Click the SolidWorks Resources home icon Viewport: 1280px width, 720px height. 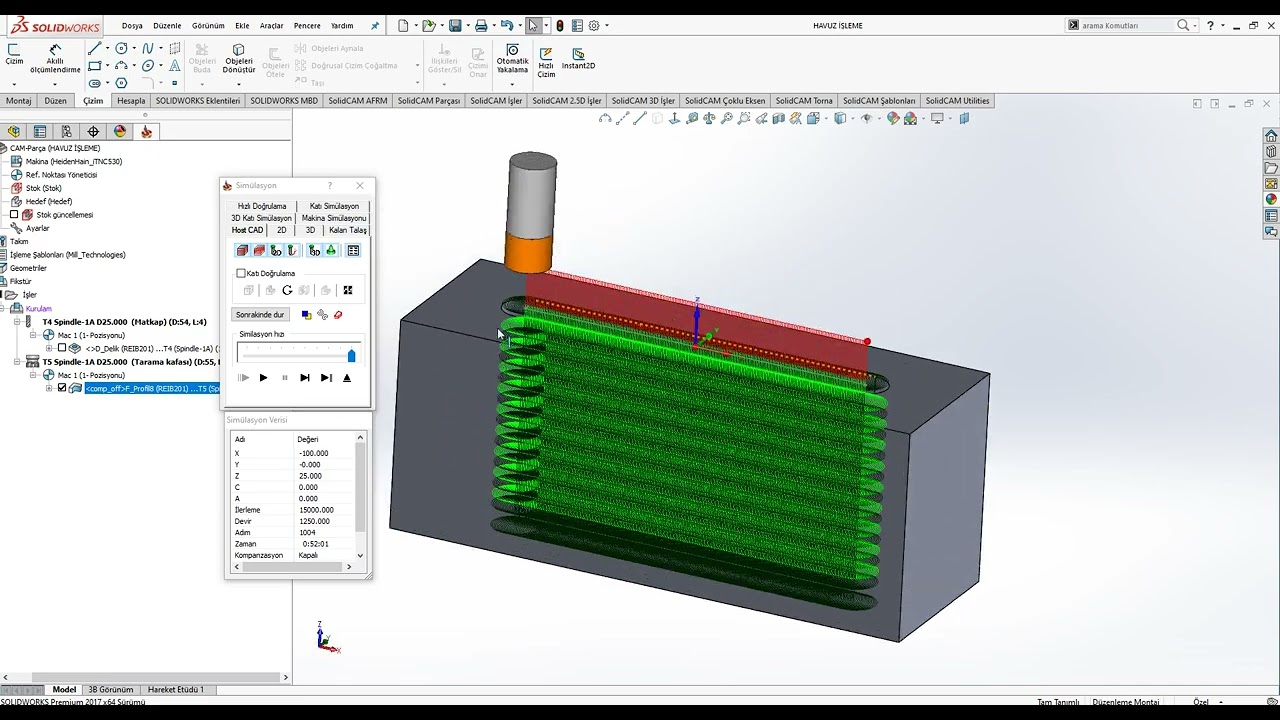point(1271,136)
